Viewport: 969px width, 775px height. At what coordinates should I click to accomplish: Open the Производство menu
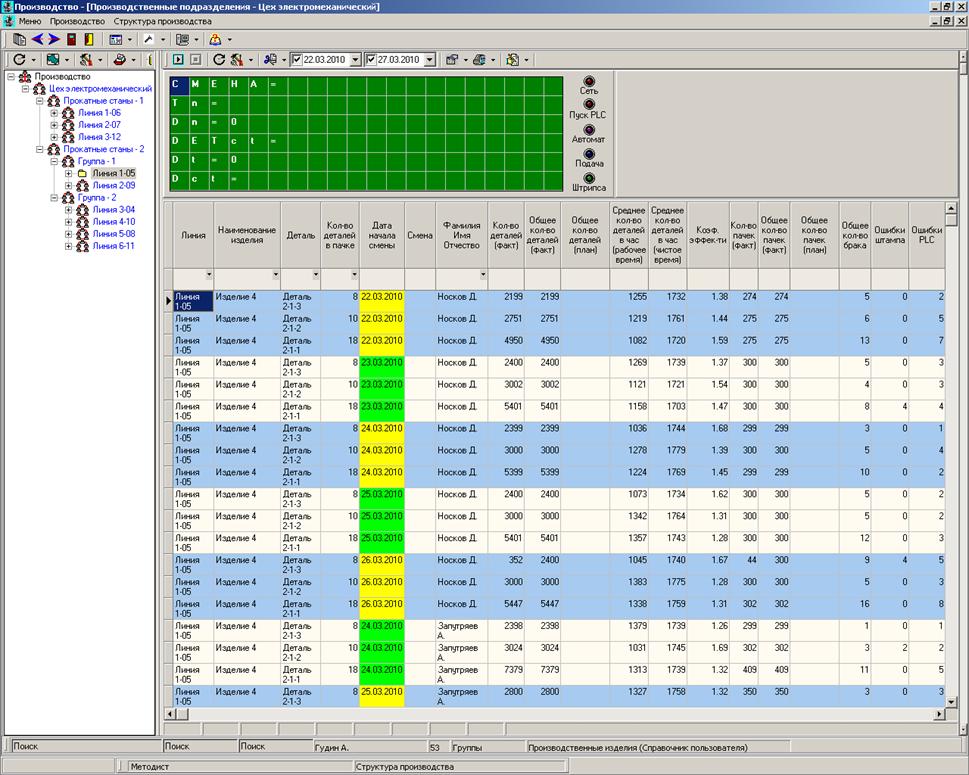coord(77,21)
